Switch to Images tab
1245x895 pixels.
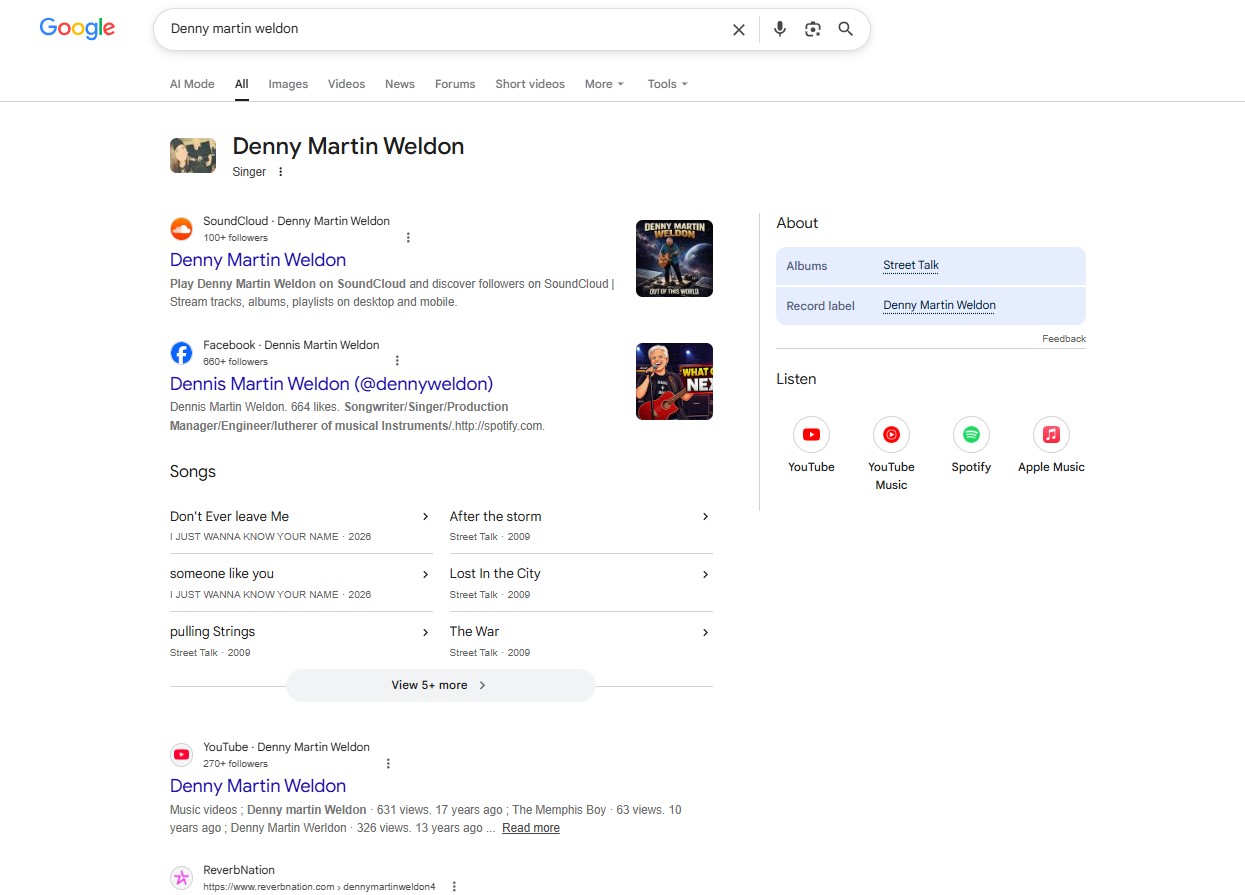(288, 84)
